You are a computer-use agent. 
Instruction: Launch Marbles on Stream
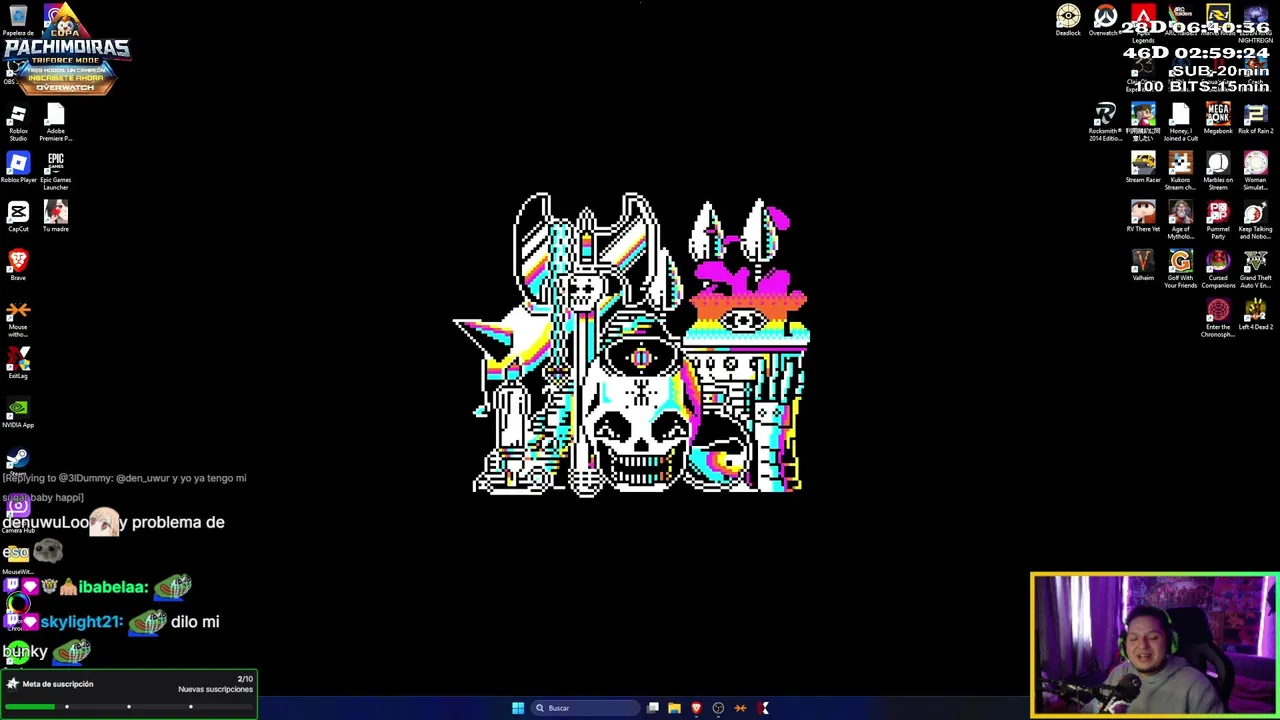(x=1218, y=171)
